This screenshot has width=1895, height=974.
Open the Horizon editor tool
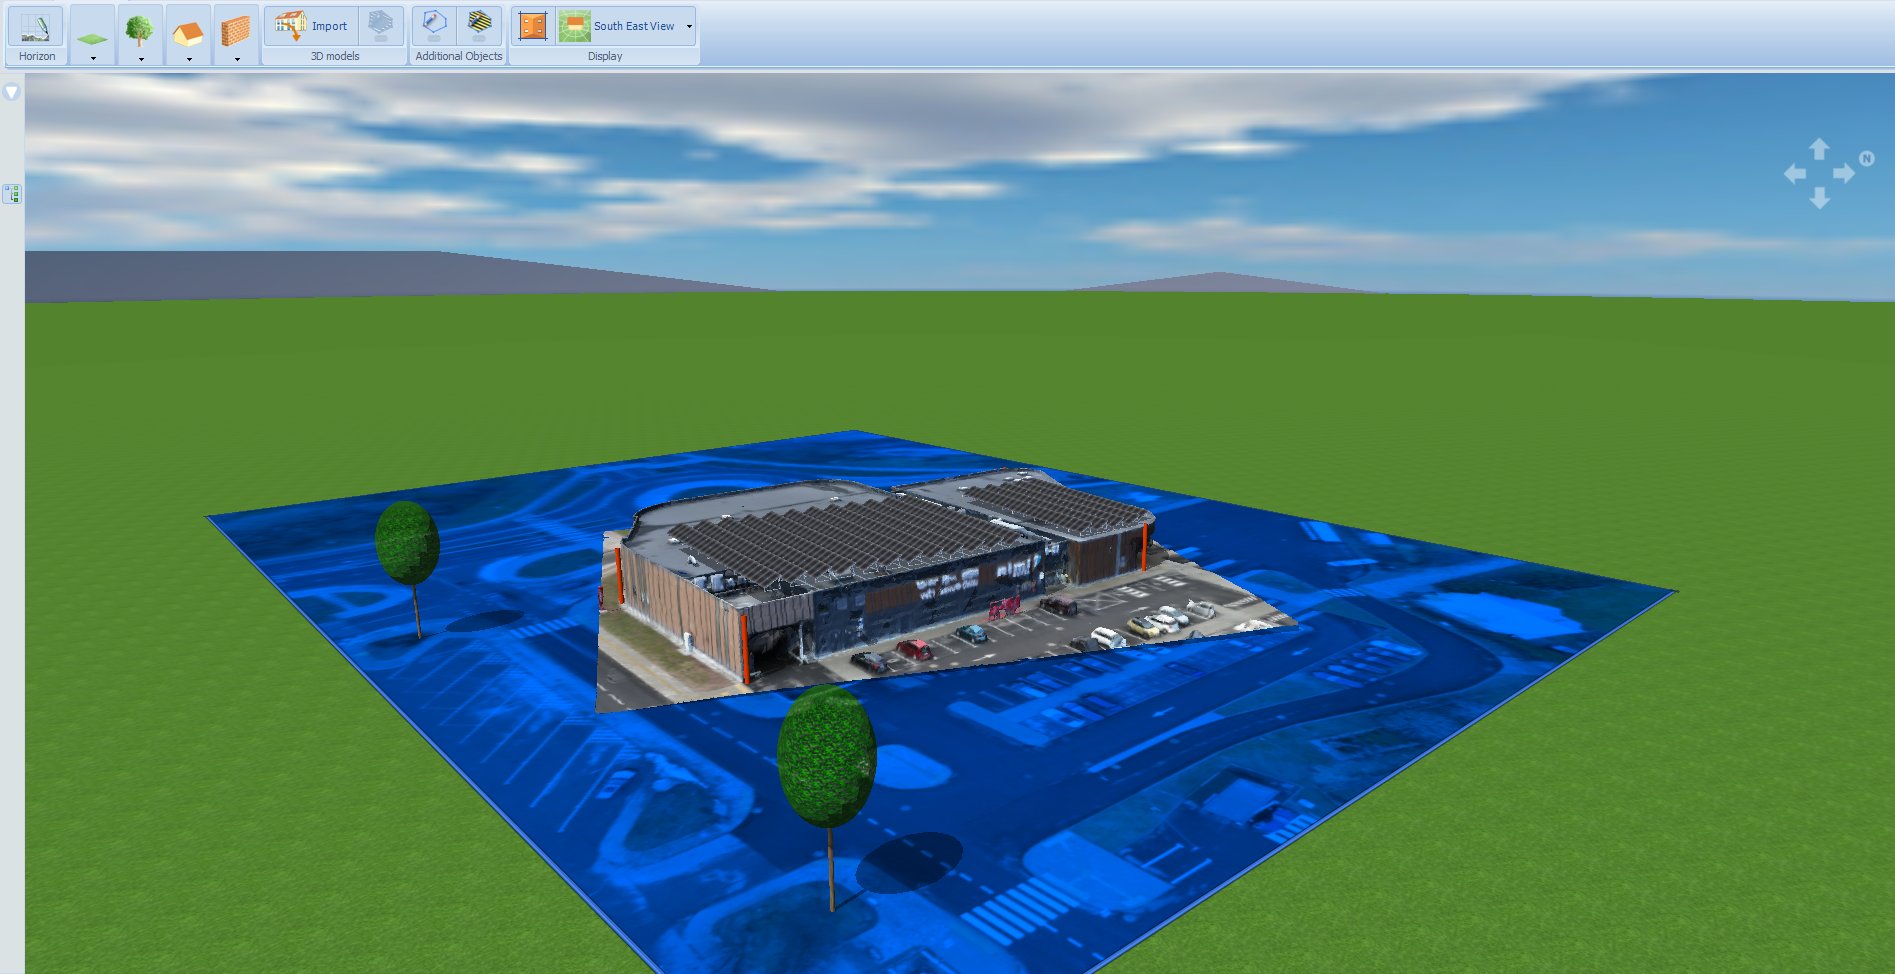[36, 28]
